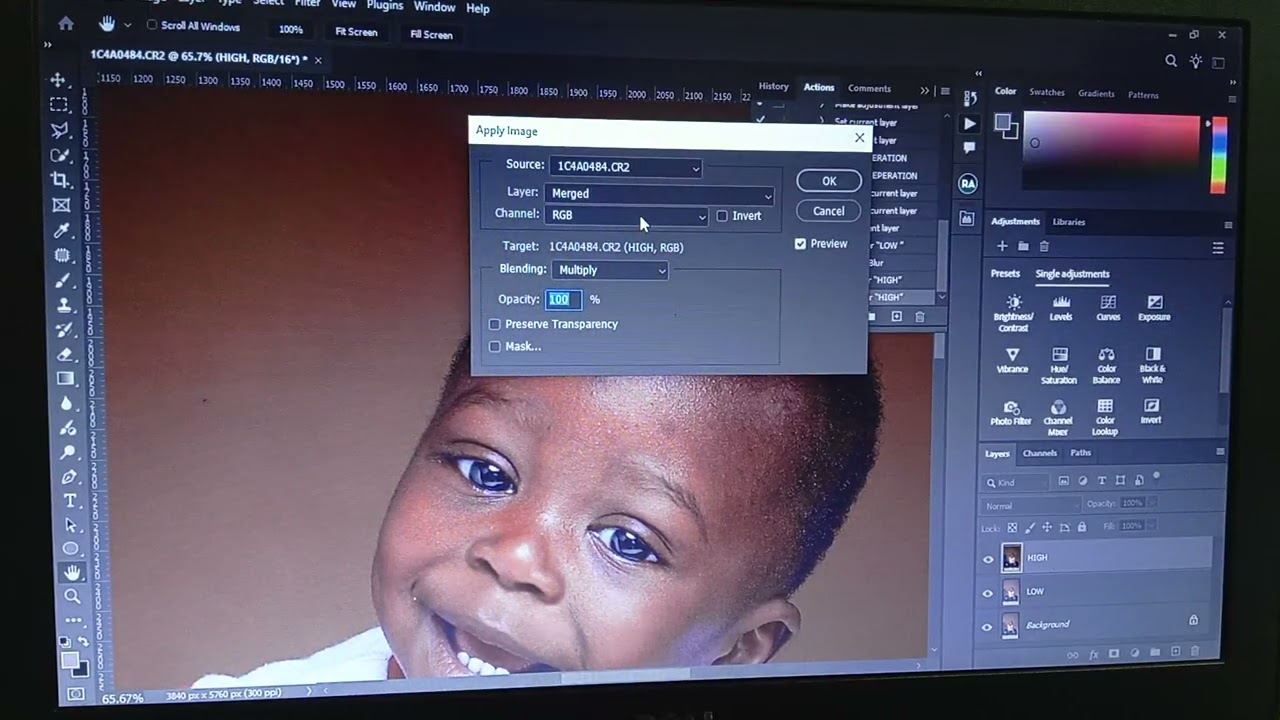Select the Lasso tool

pyautogui.click(x=60, y=130)
